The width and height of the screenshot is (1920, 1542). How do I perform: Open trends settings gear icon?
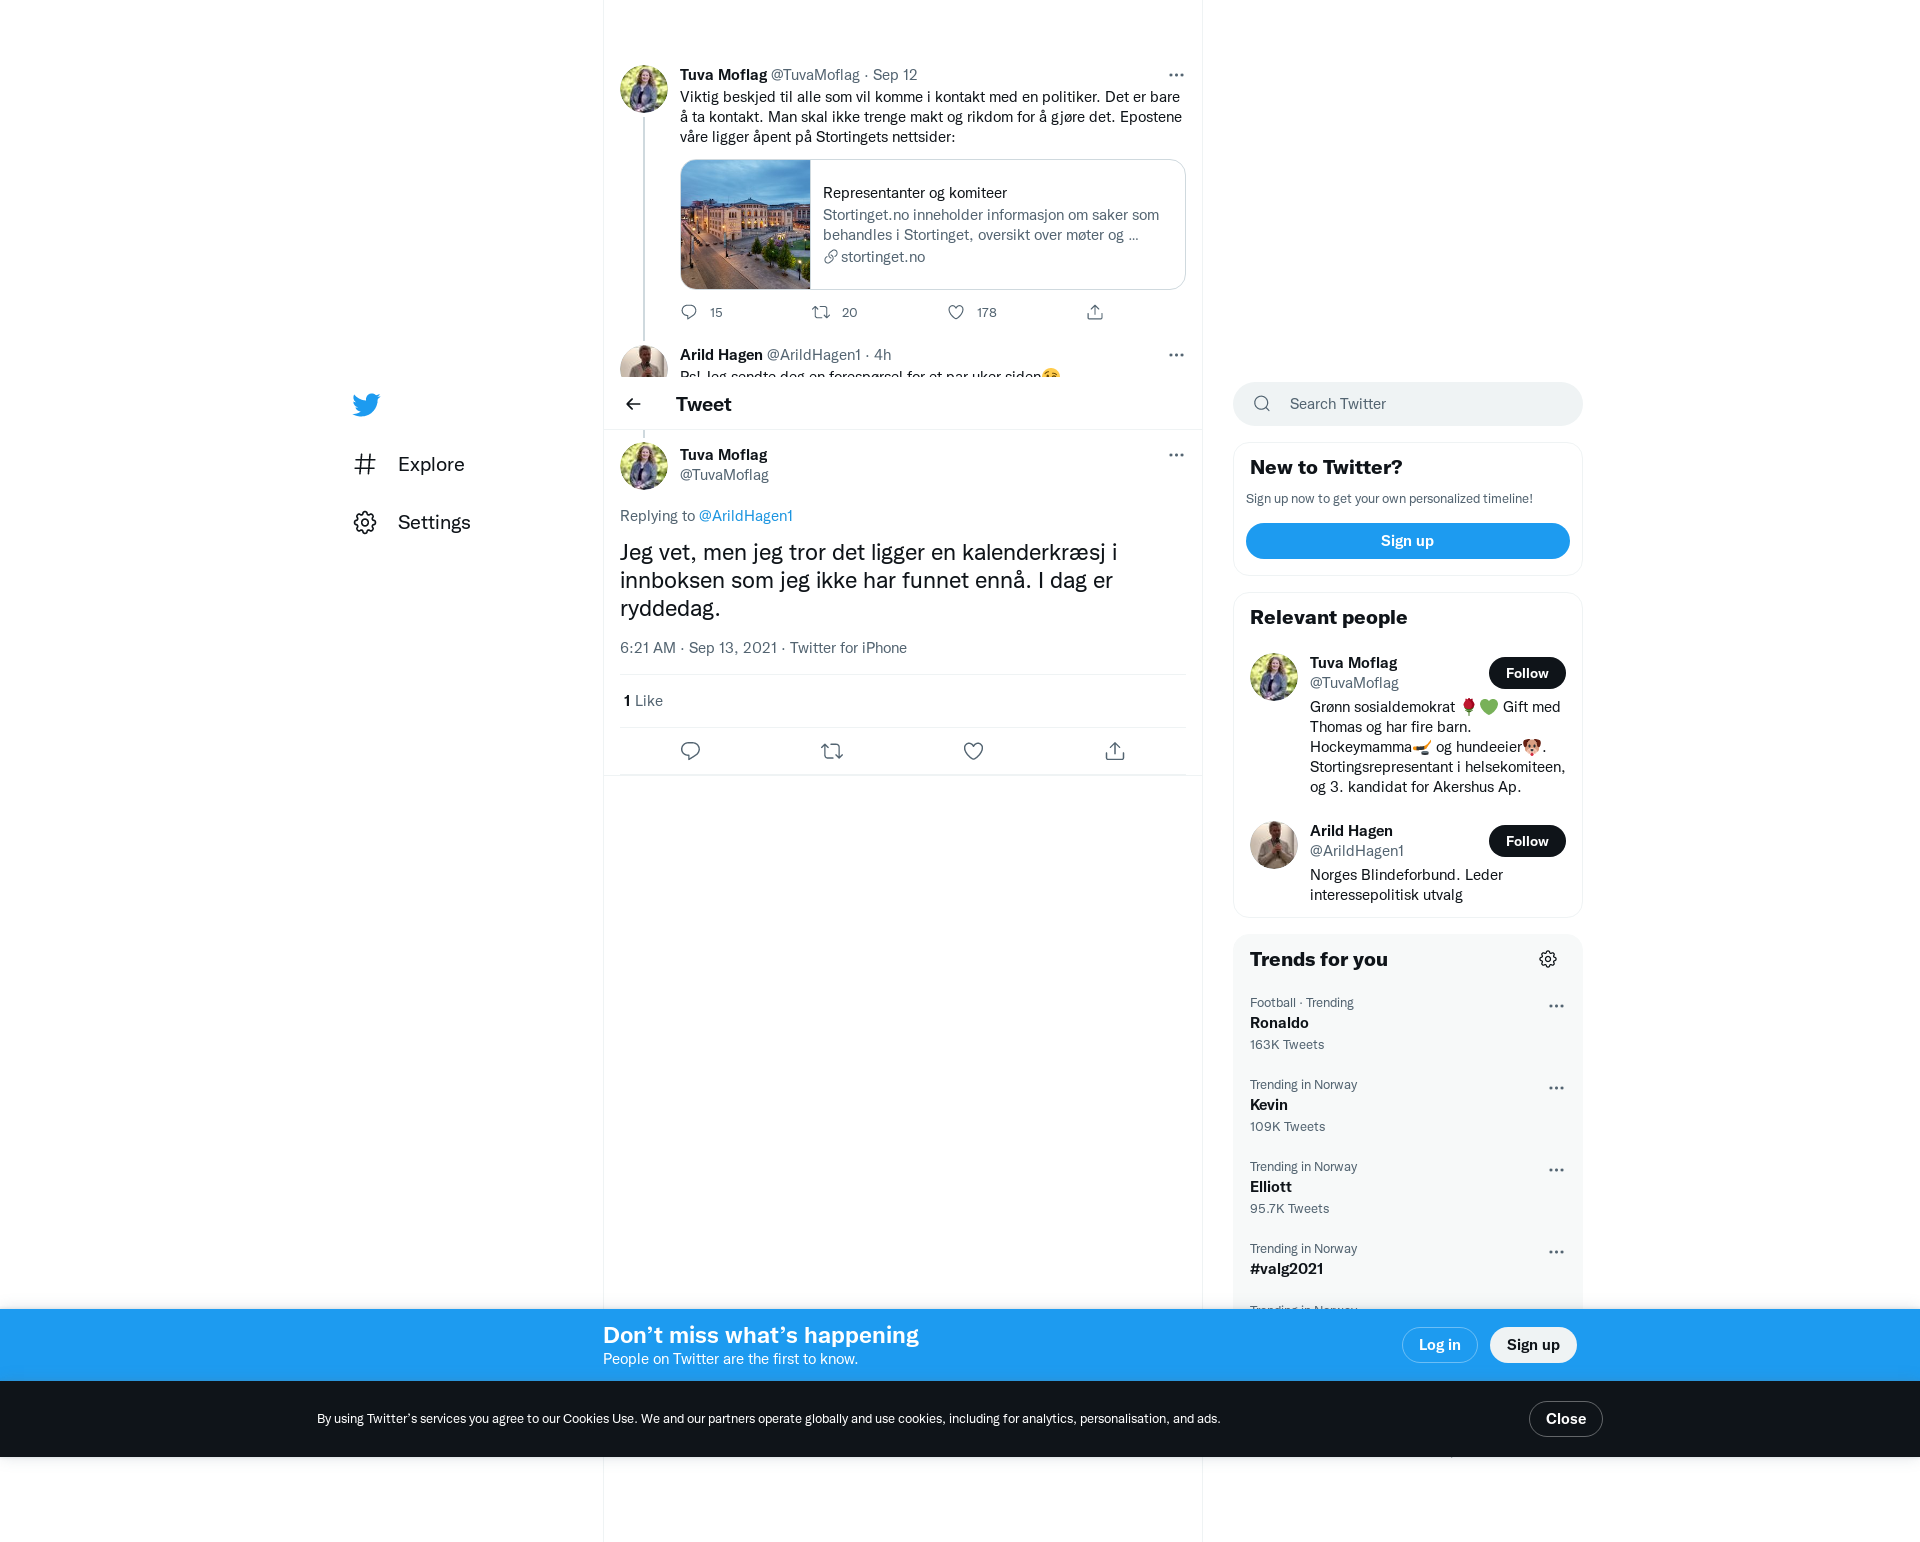tap(1548, 959)
